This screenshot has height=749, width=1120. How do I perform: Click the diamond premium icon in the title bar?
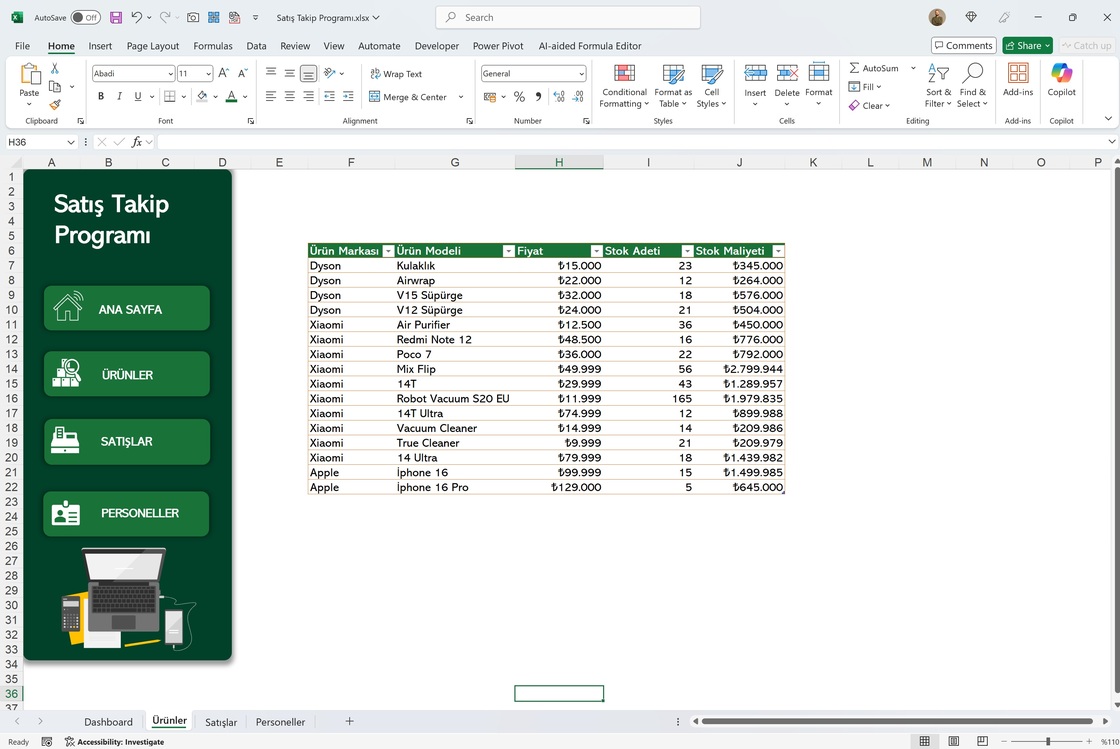(x=971, y=17)
